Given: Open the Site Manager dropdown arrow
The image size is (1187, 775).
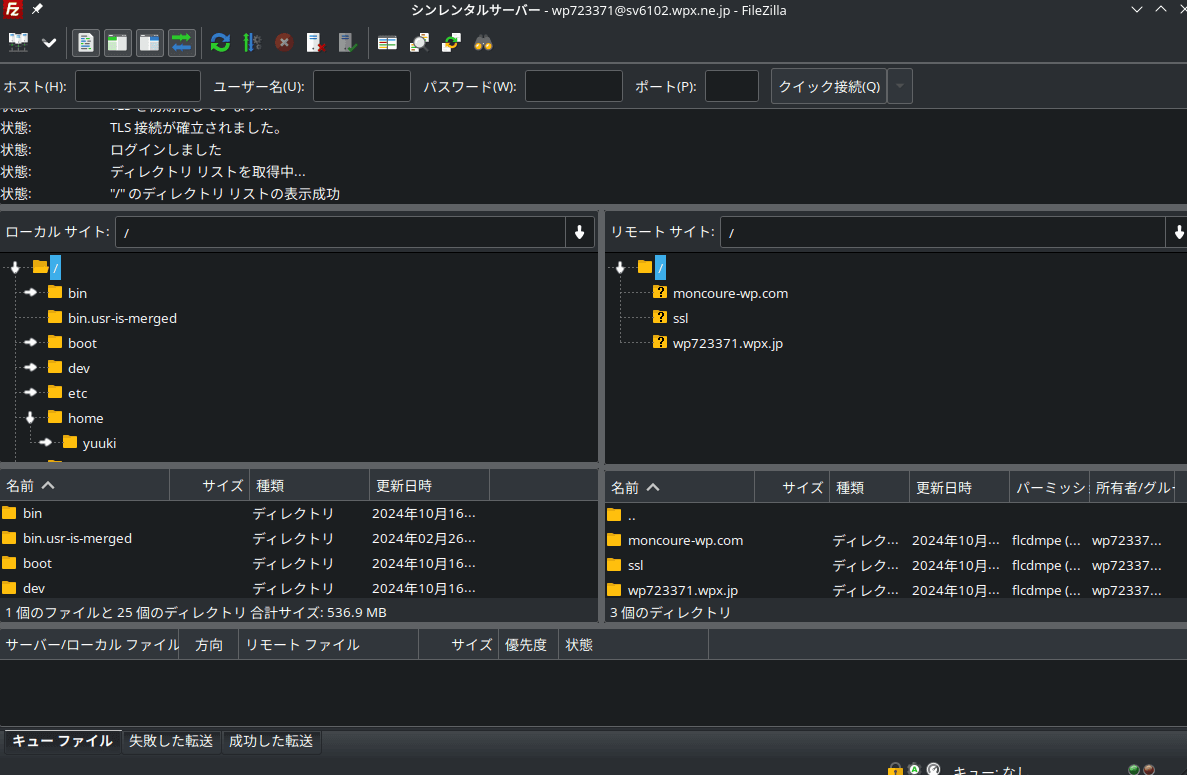Looking at the screenshot, I should point(49,42).
